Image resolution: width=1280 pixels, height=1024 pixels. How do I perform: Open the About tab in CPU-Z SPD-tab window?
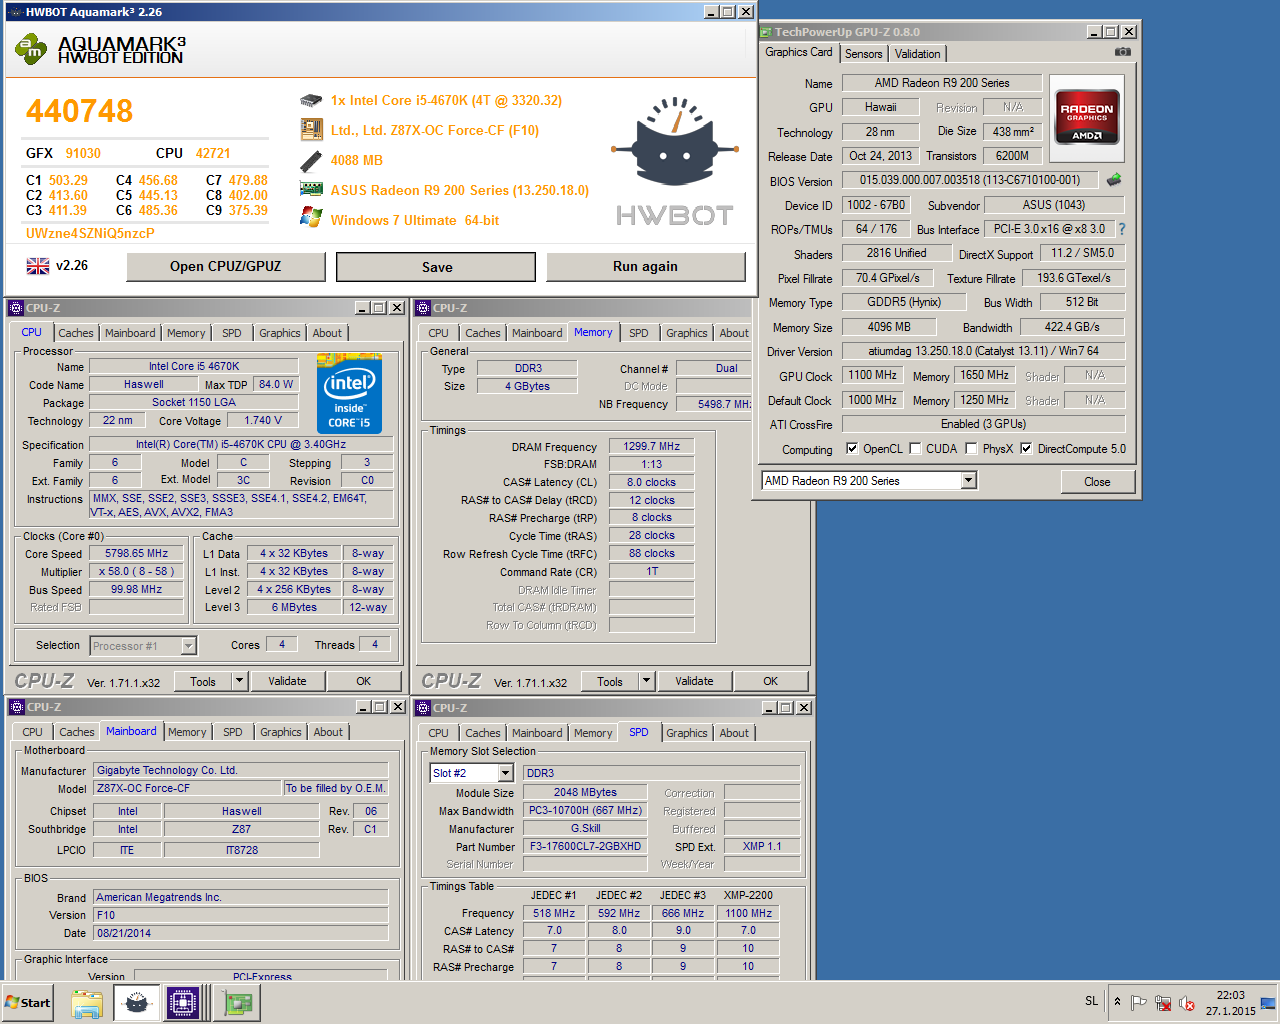734,733
